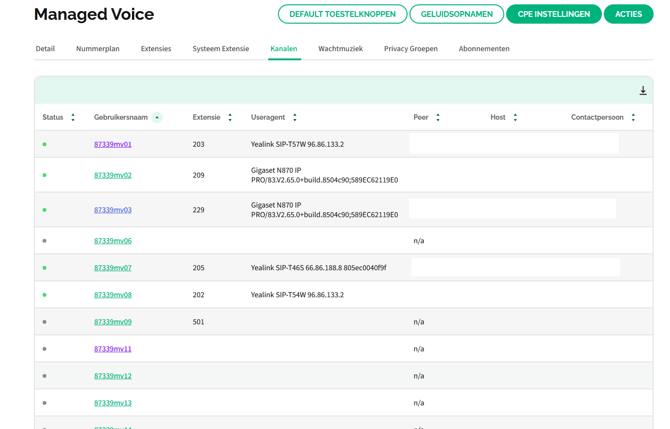Sort by Gebruikersnaam ascending arrow icon

(157, 118)
